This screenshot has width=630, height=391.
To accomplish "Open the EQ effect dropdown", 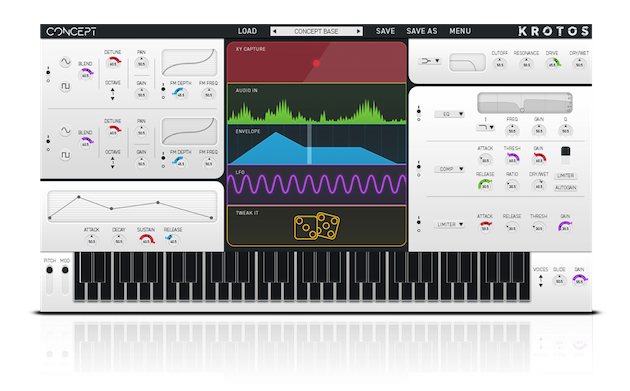I will click(449, 114).
